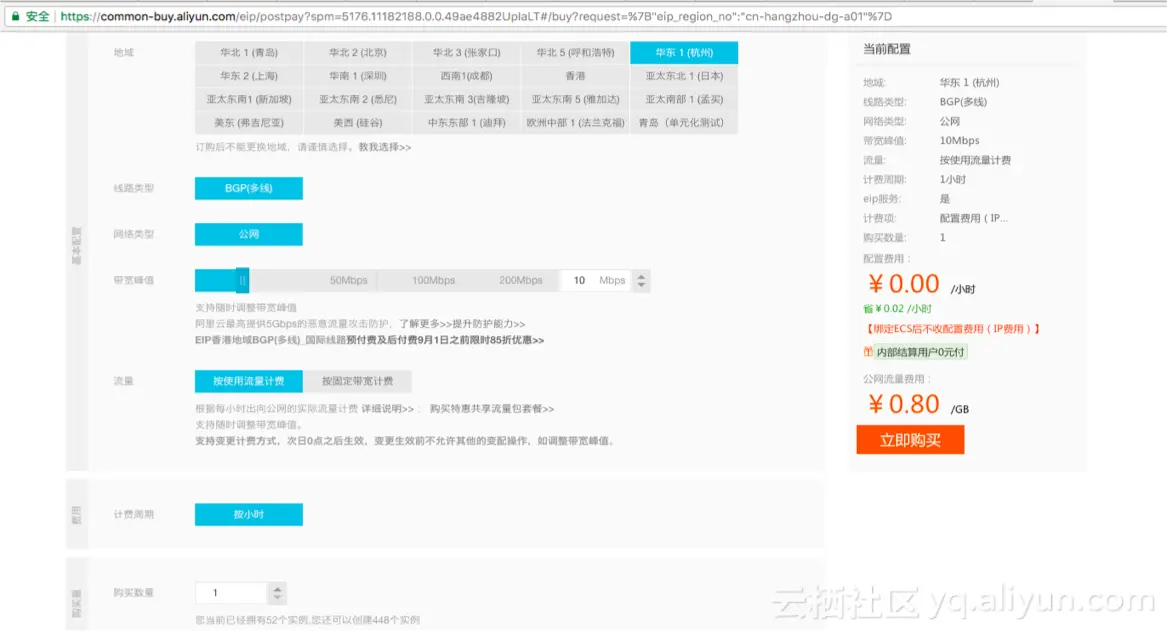
Task: Click 10Mbps bandwidth value in 当前配置
Action: pyautogui.click(x=959, y=141)
